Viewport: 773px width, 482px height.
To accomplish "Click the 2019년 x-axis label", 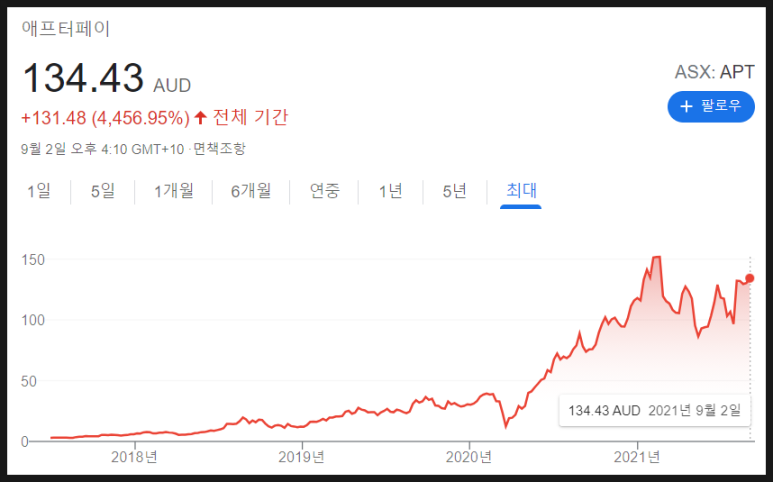I will pyautogui.click(x=301, y=457).
